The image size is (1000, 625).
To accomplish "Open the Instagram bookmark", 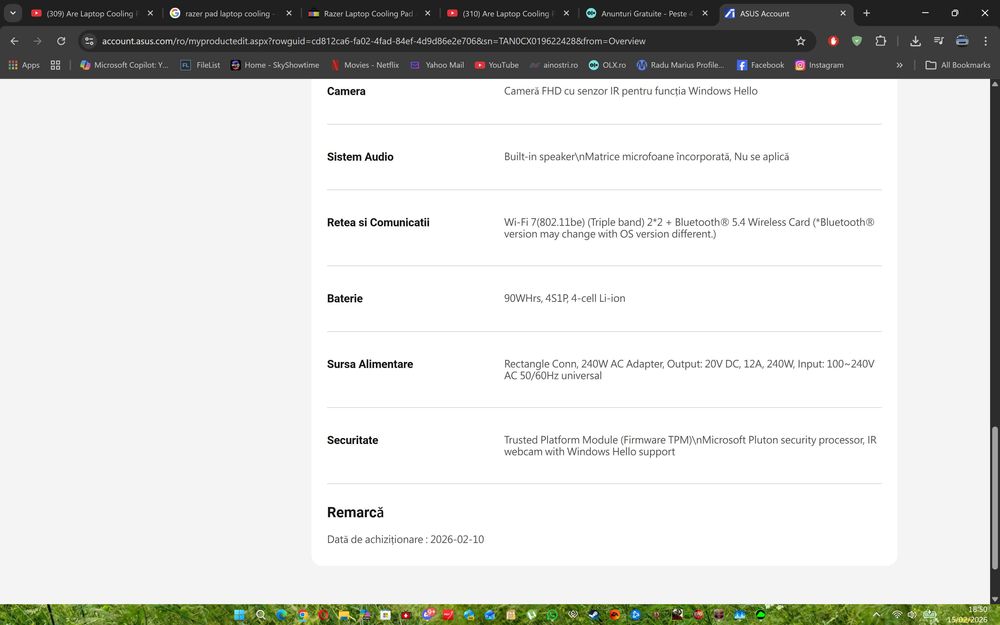I will (x=820, y=65).
